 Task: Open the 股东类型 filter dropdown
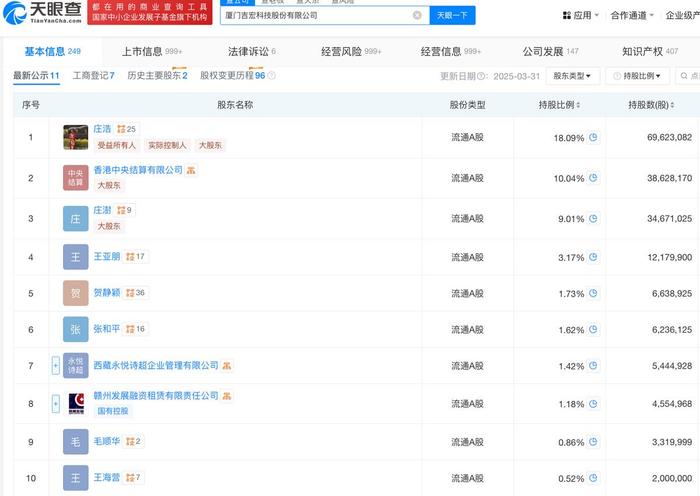[x=572, y=76]
